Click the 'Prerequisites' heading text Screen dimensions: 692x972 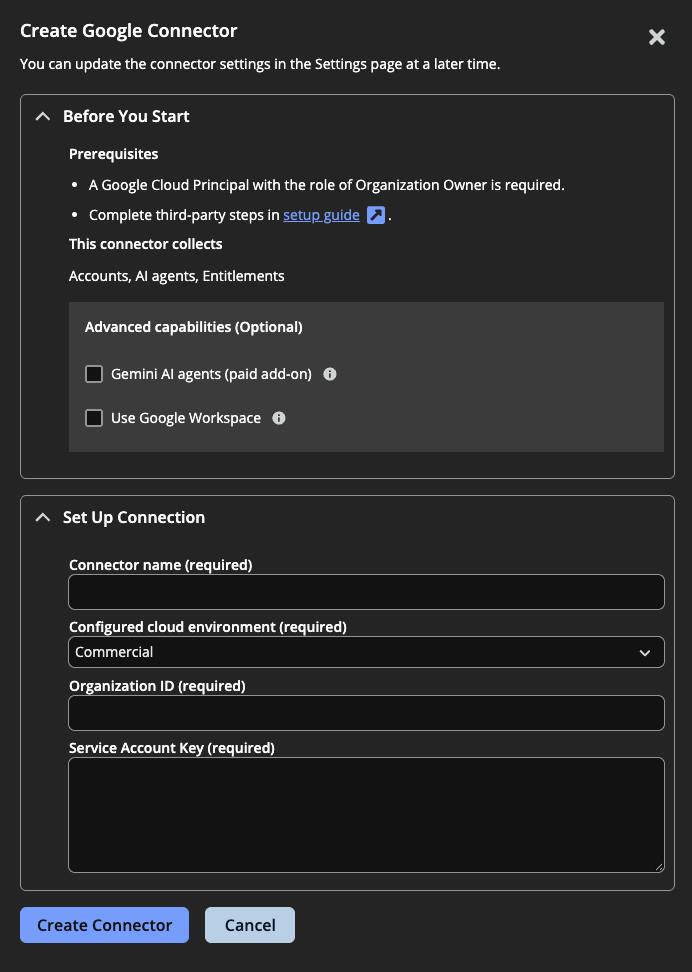pyautogui.click(x=113, y=154)
